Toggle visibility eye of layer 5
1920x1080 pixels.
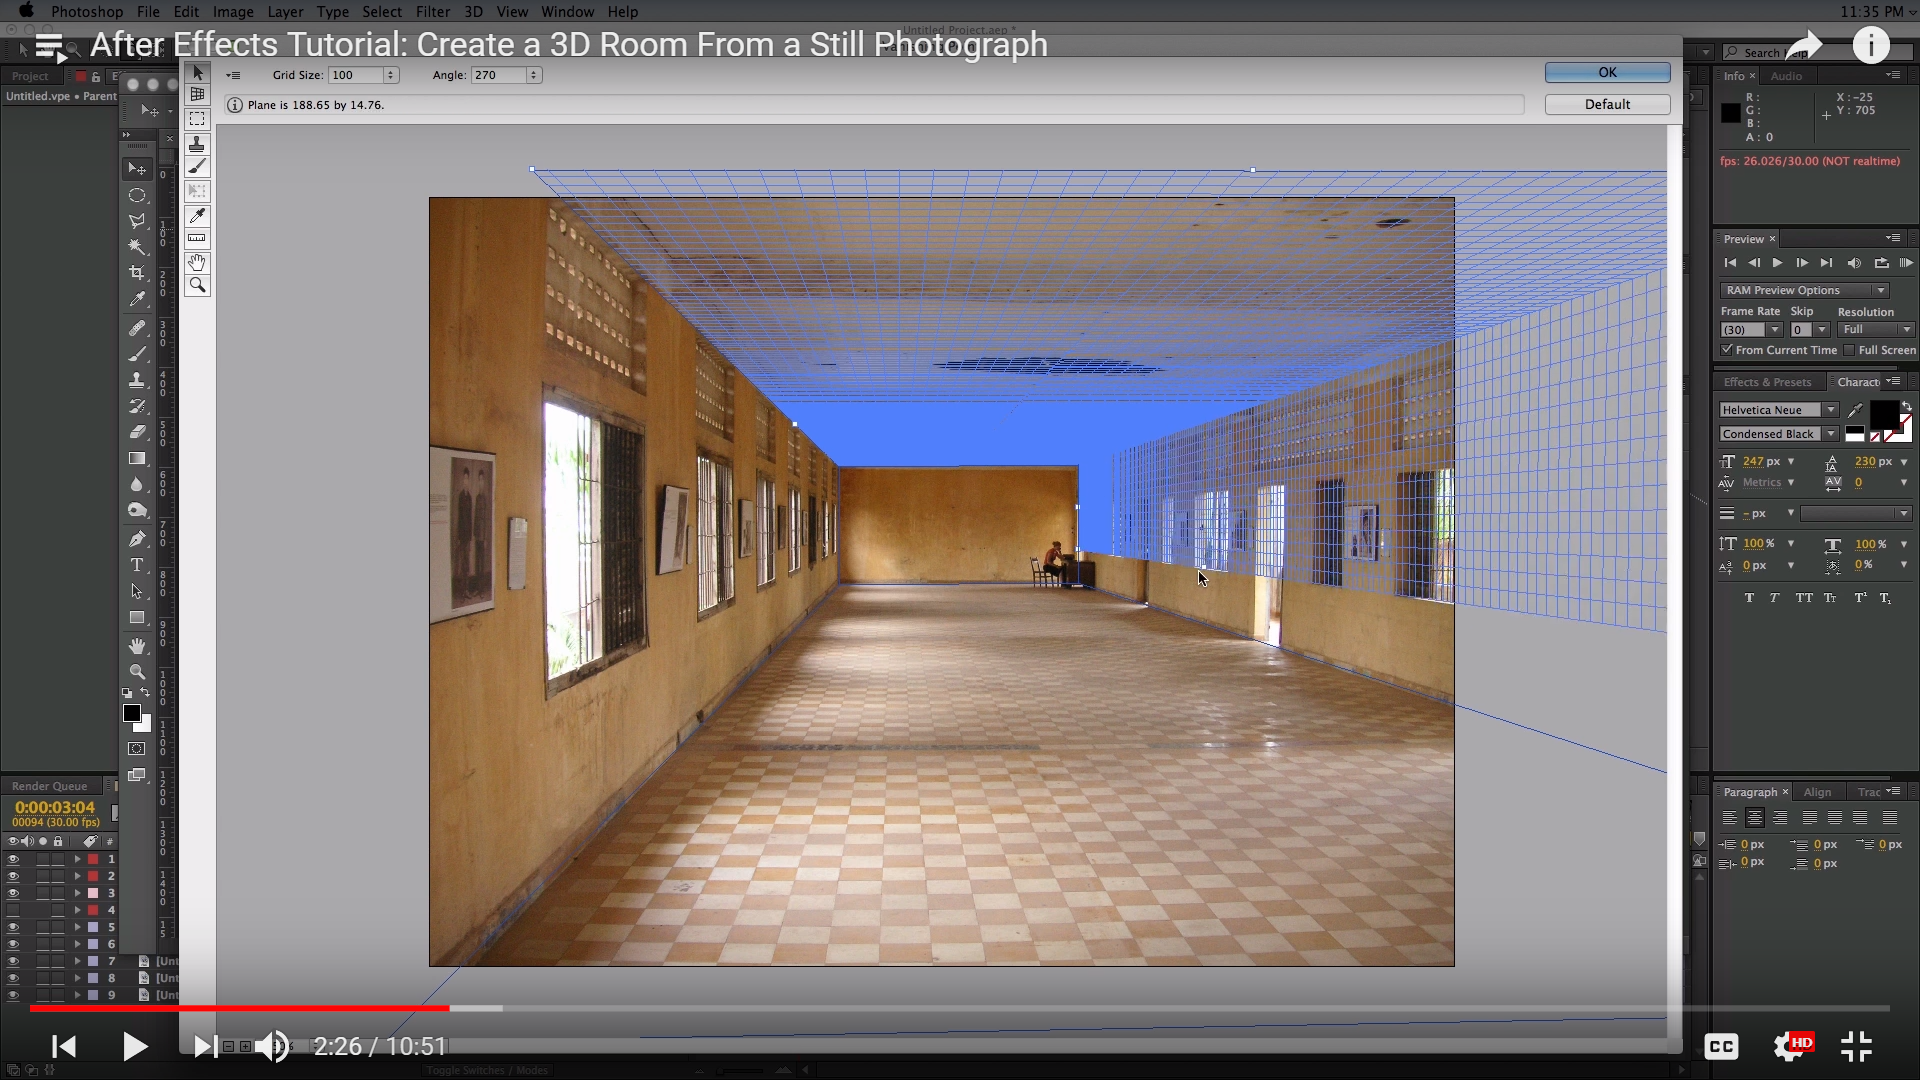click(x=13, y=927)
